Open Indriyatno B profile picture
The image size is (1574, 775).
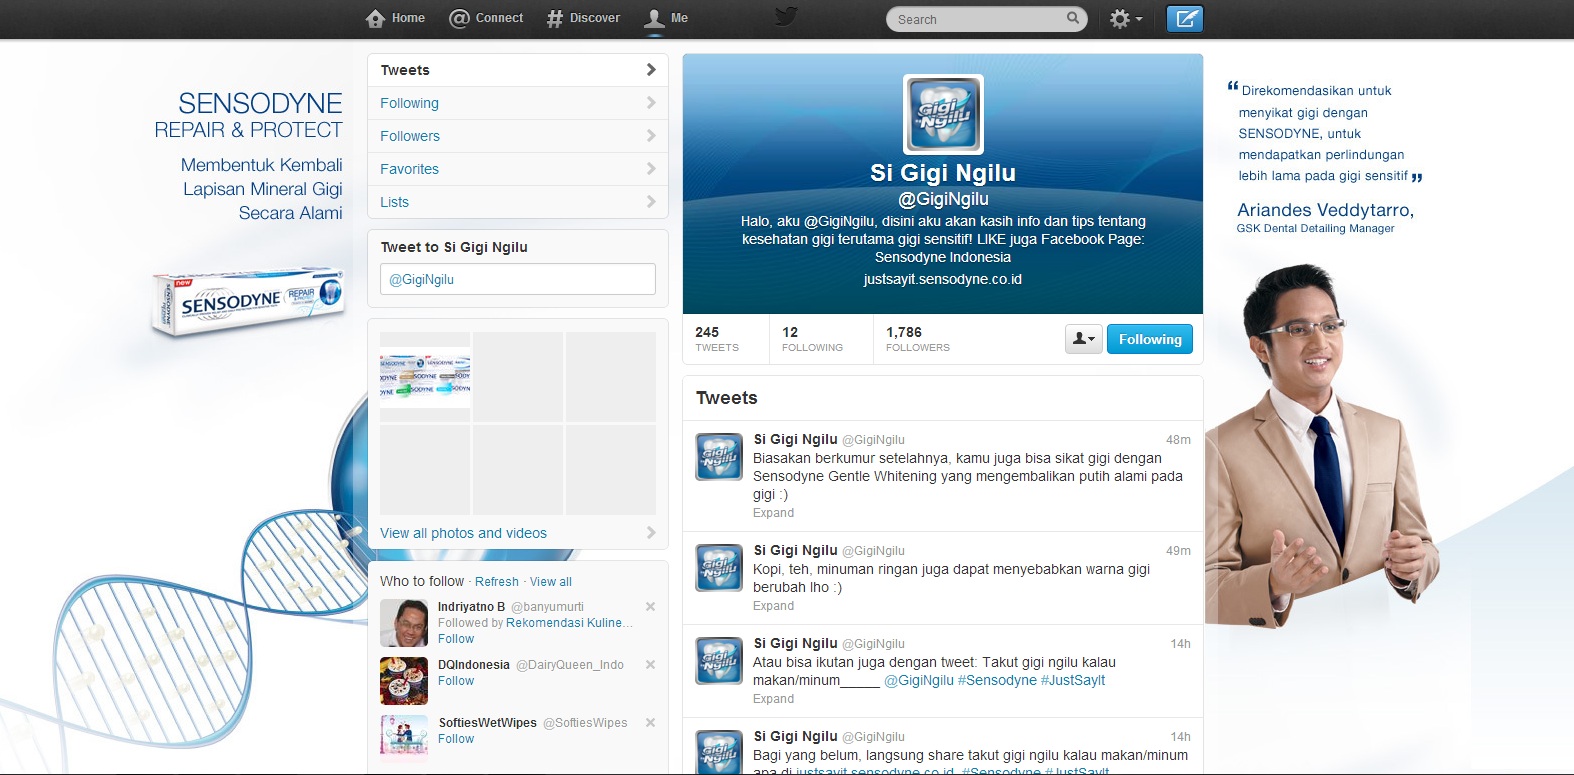point(404,623)
